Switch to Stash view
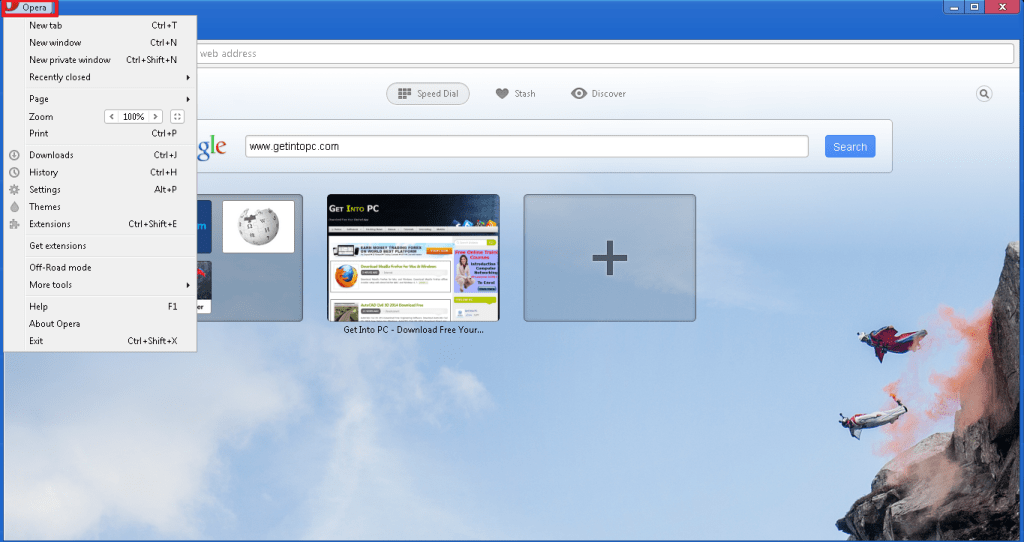The height and width of the screenshot is (542, 1024). click(x=515, y=93)
